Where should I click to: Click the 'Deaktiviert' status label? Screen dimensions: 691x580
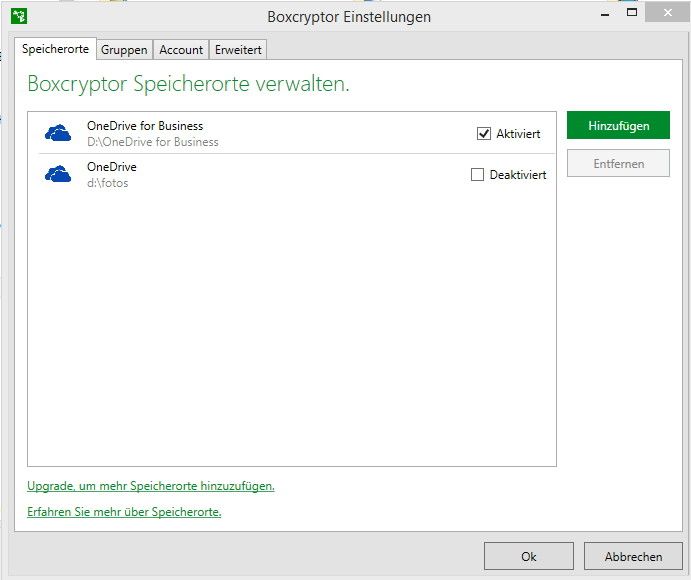518,175
